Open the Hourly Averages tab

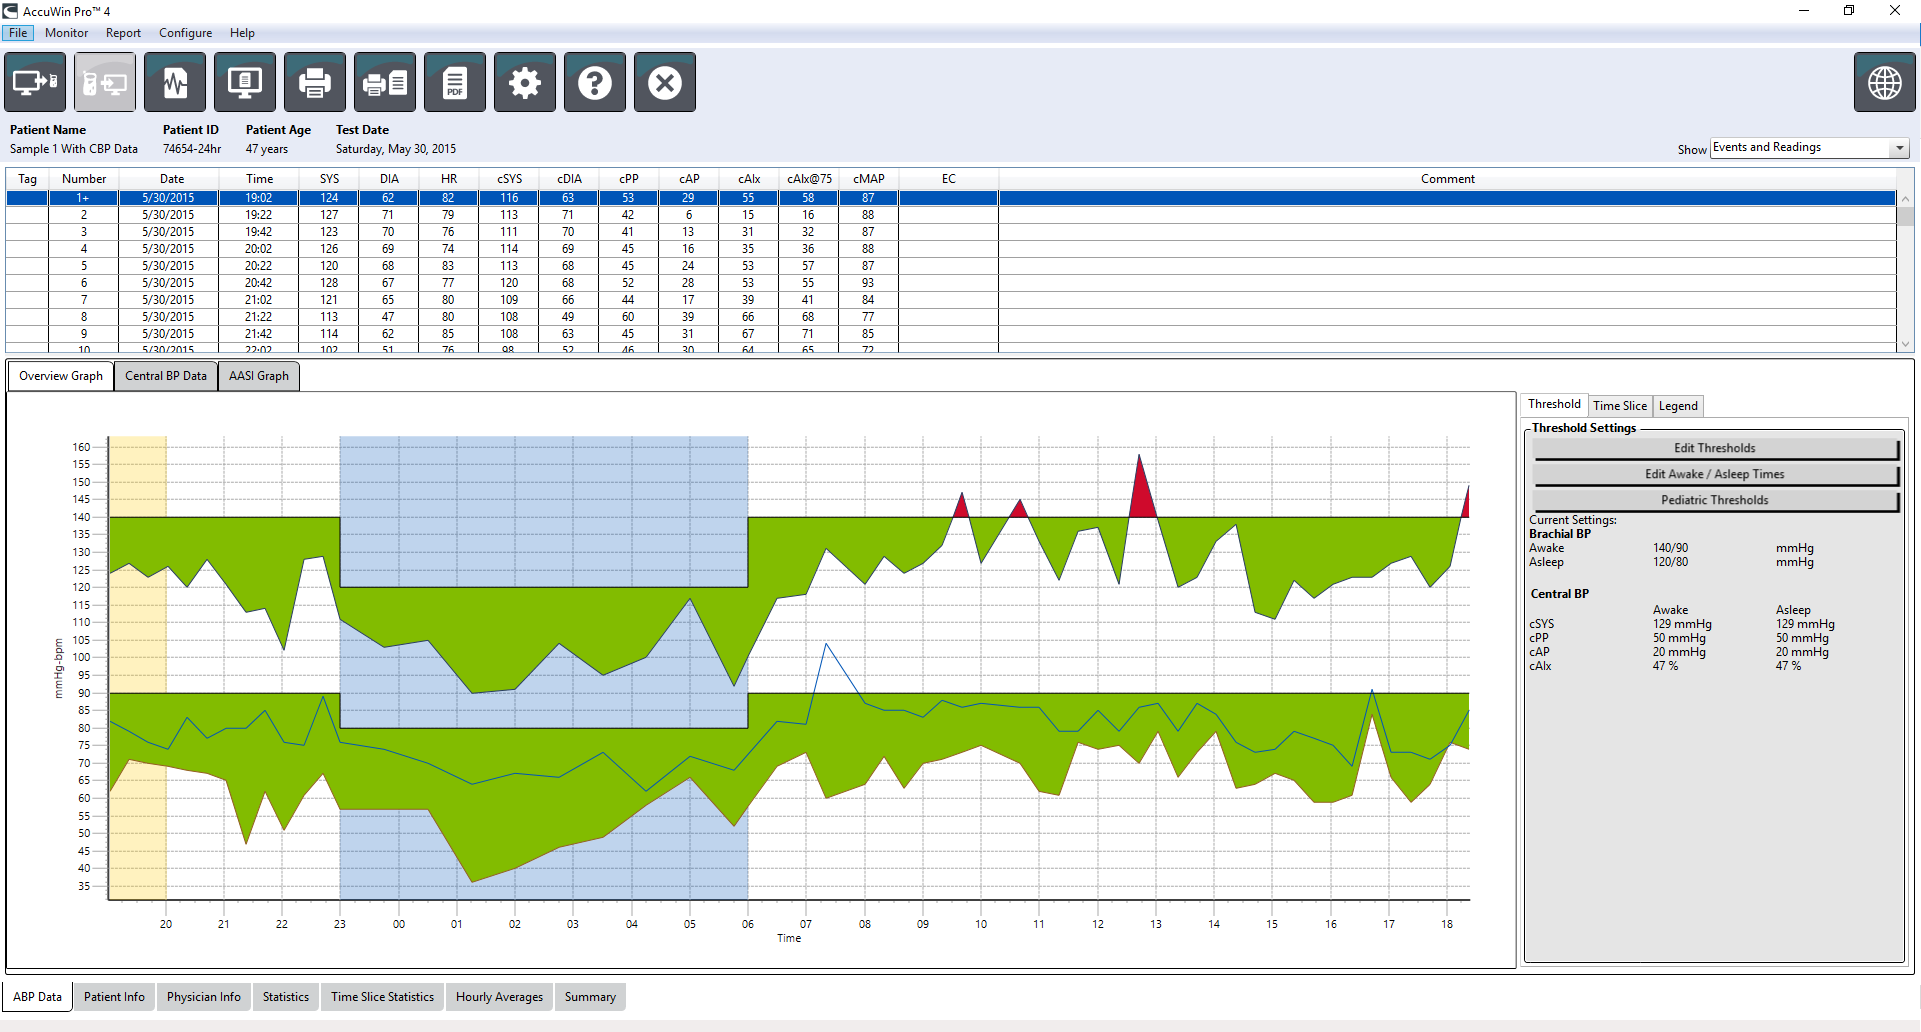500,997
